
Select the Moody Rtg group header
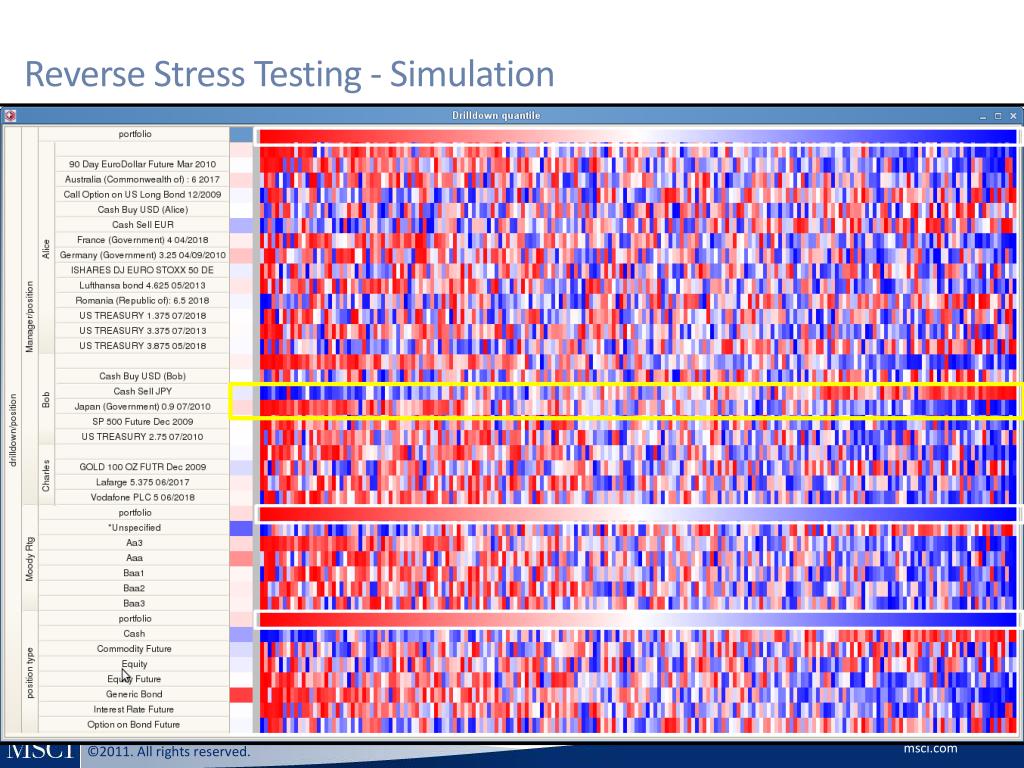coord(29,558)
